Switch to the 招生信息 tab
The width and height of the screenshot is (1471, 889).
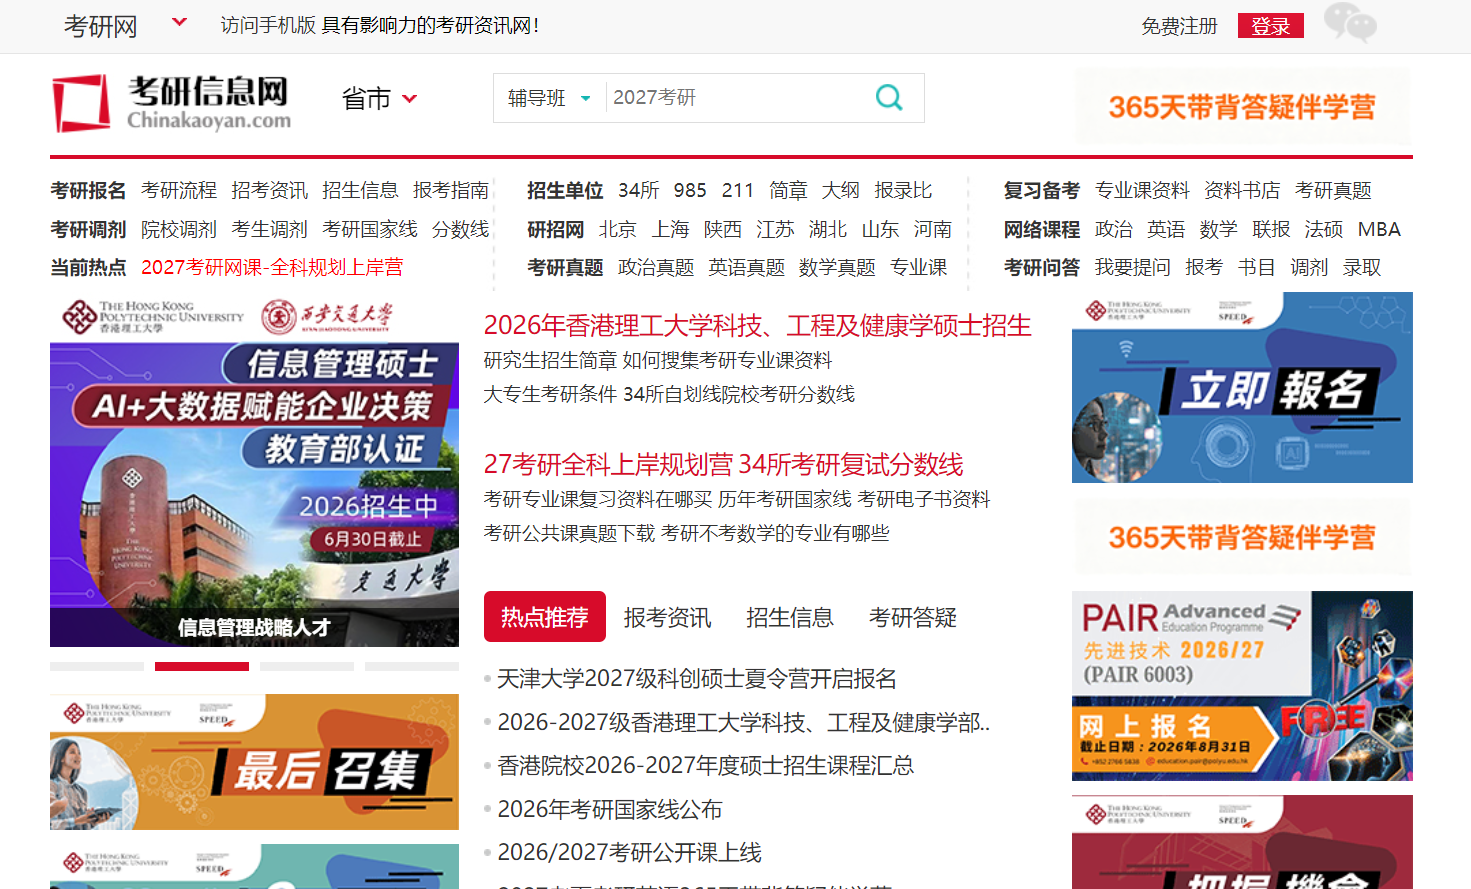click(790, 617)
